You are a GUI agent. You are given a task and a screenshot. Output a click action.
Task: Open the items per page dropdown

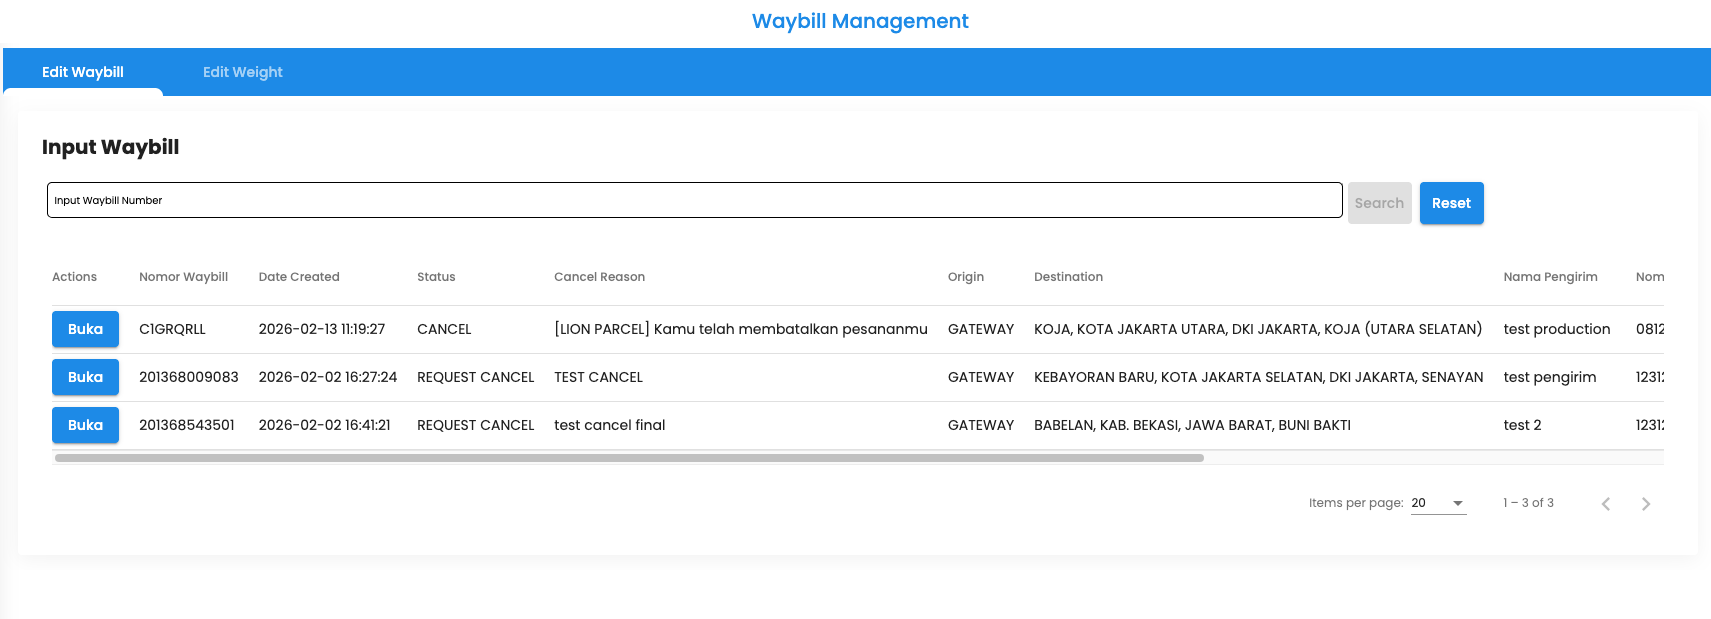click(1438, 503)
